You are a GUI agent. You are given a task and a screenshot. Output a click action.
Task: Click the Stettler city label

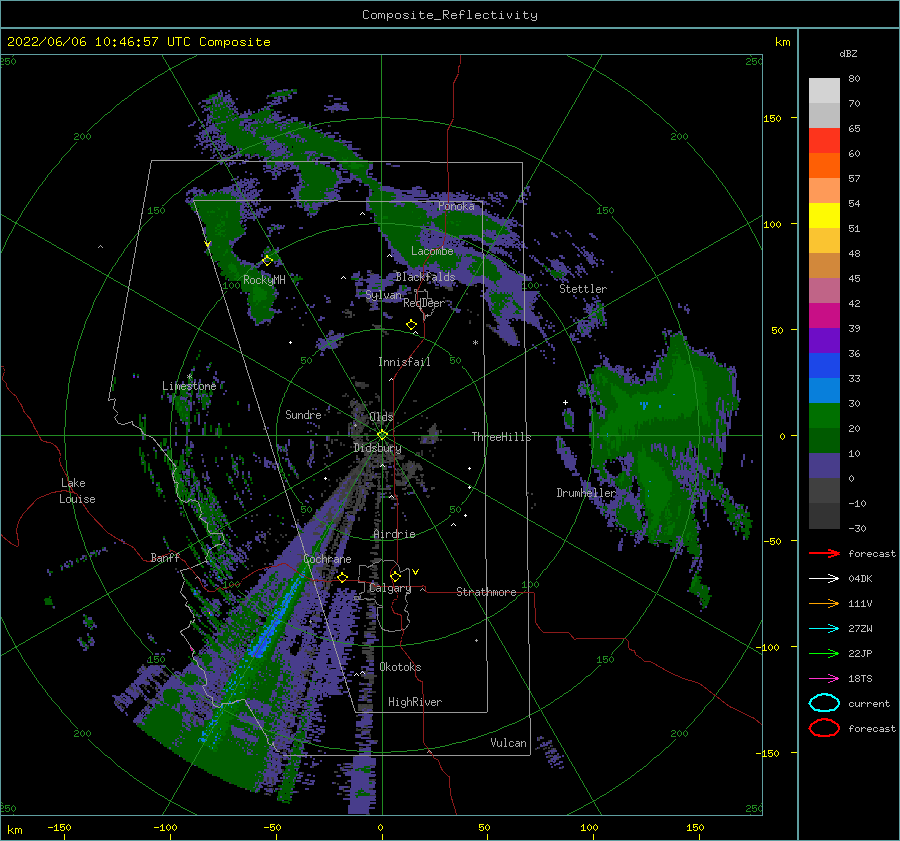pos(583,289)
